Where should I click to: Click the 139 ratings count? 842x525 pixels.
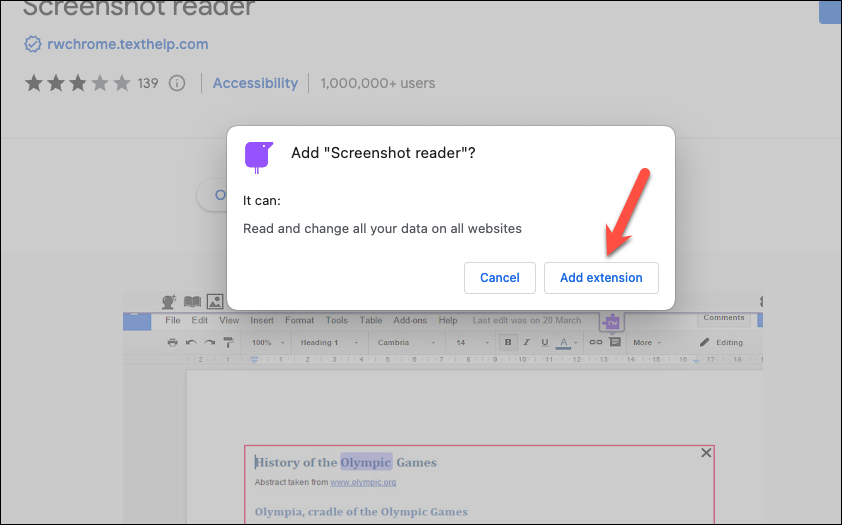tap(148, 83)
